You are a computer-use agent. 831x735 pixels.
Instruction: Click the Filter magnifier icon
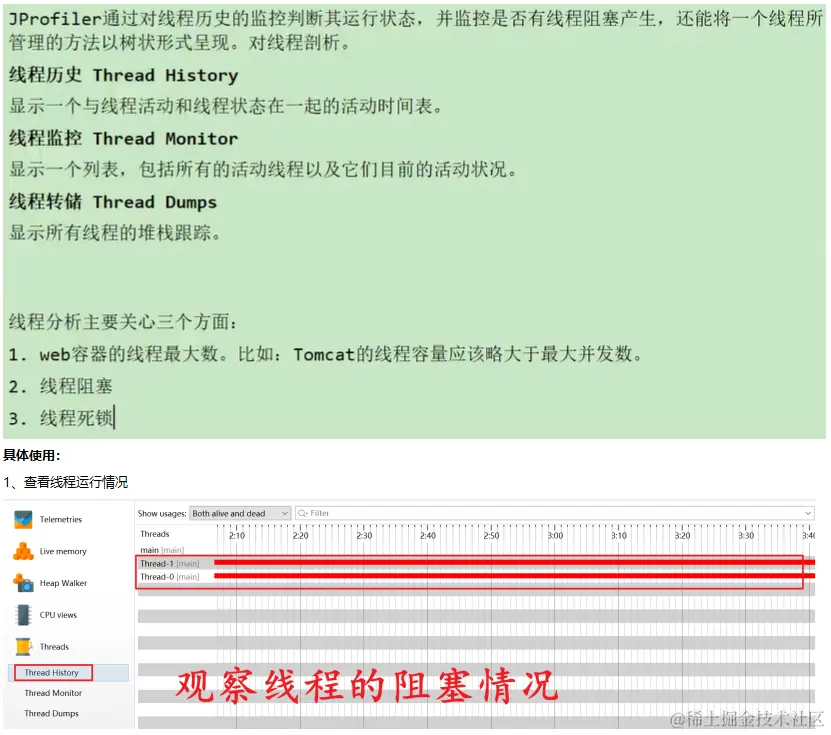coord(303,513)
